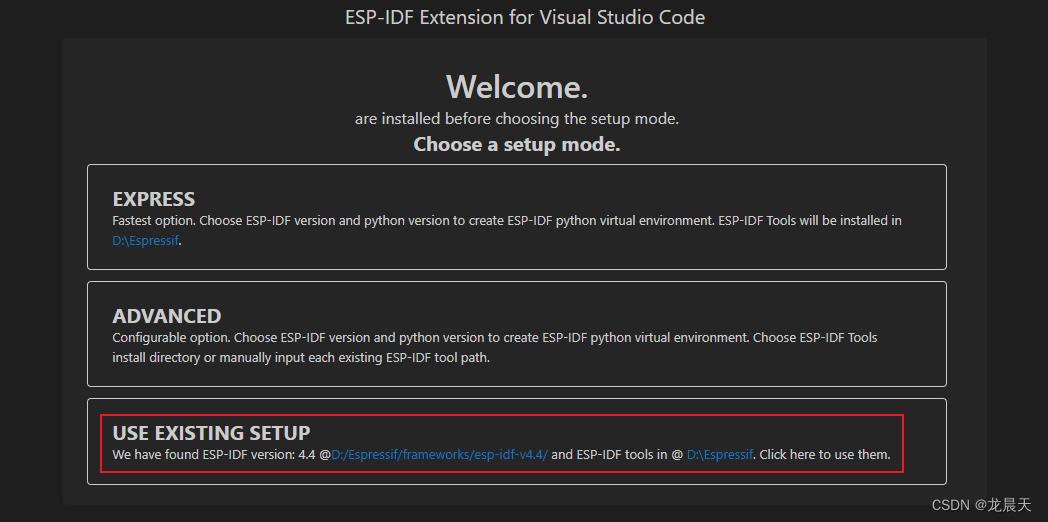1048x522 pixels.
Task: Click the 'Choose a setup mode.' heading
Action: [517, 144]
